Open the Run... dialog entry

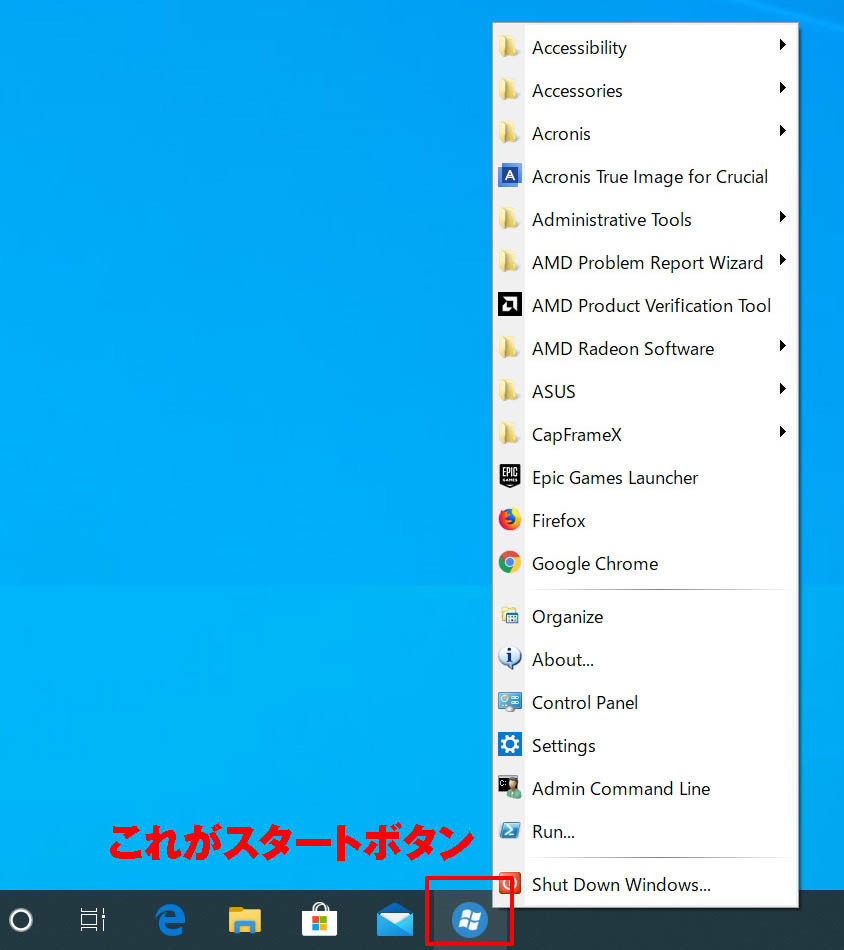[645, 832]
